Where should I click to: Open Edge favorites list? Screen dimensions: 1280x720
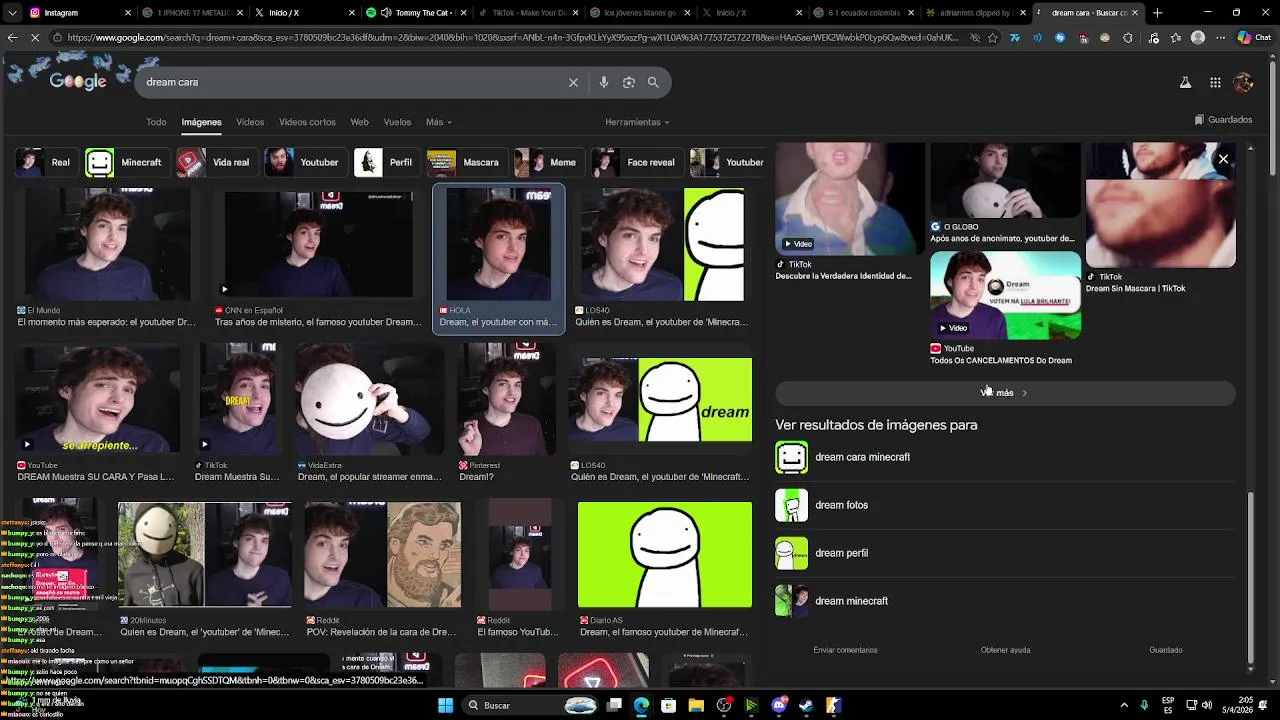[x=1174, y=38]
